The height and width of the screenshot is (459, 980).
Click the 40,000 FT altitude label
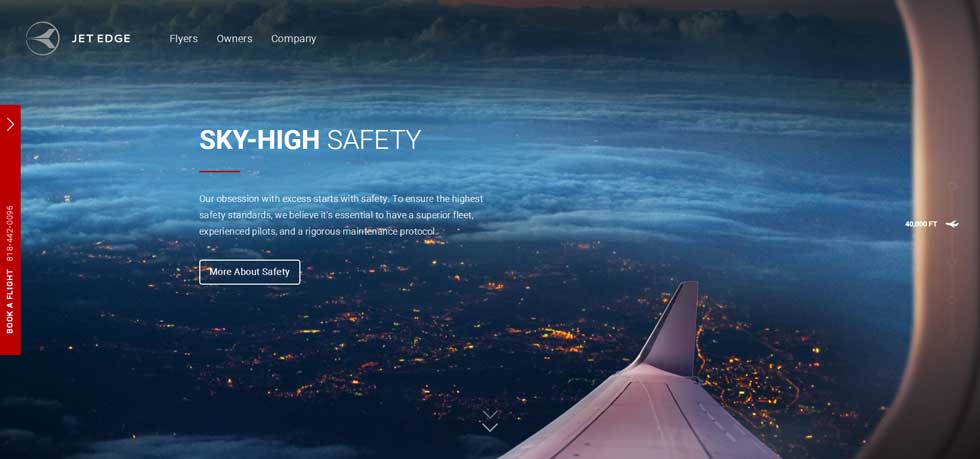(x=921, y=224)
